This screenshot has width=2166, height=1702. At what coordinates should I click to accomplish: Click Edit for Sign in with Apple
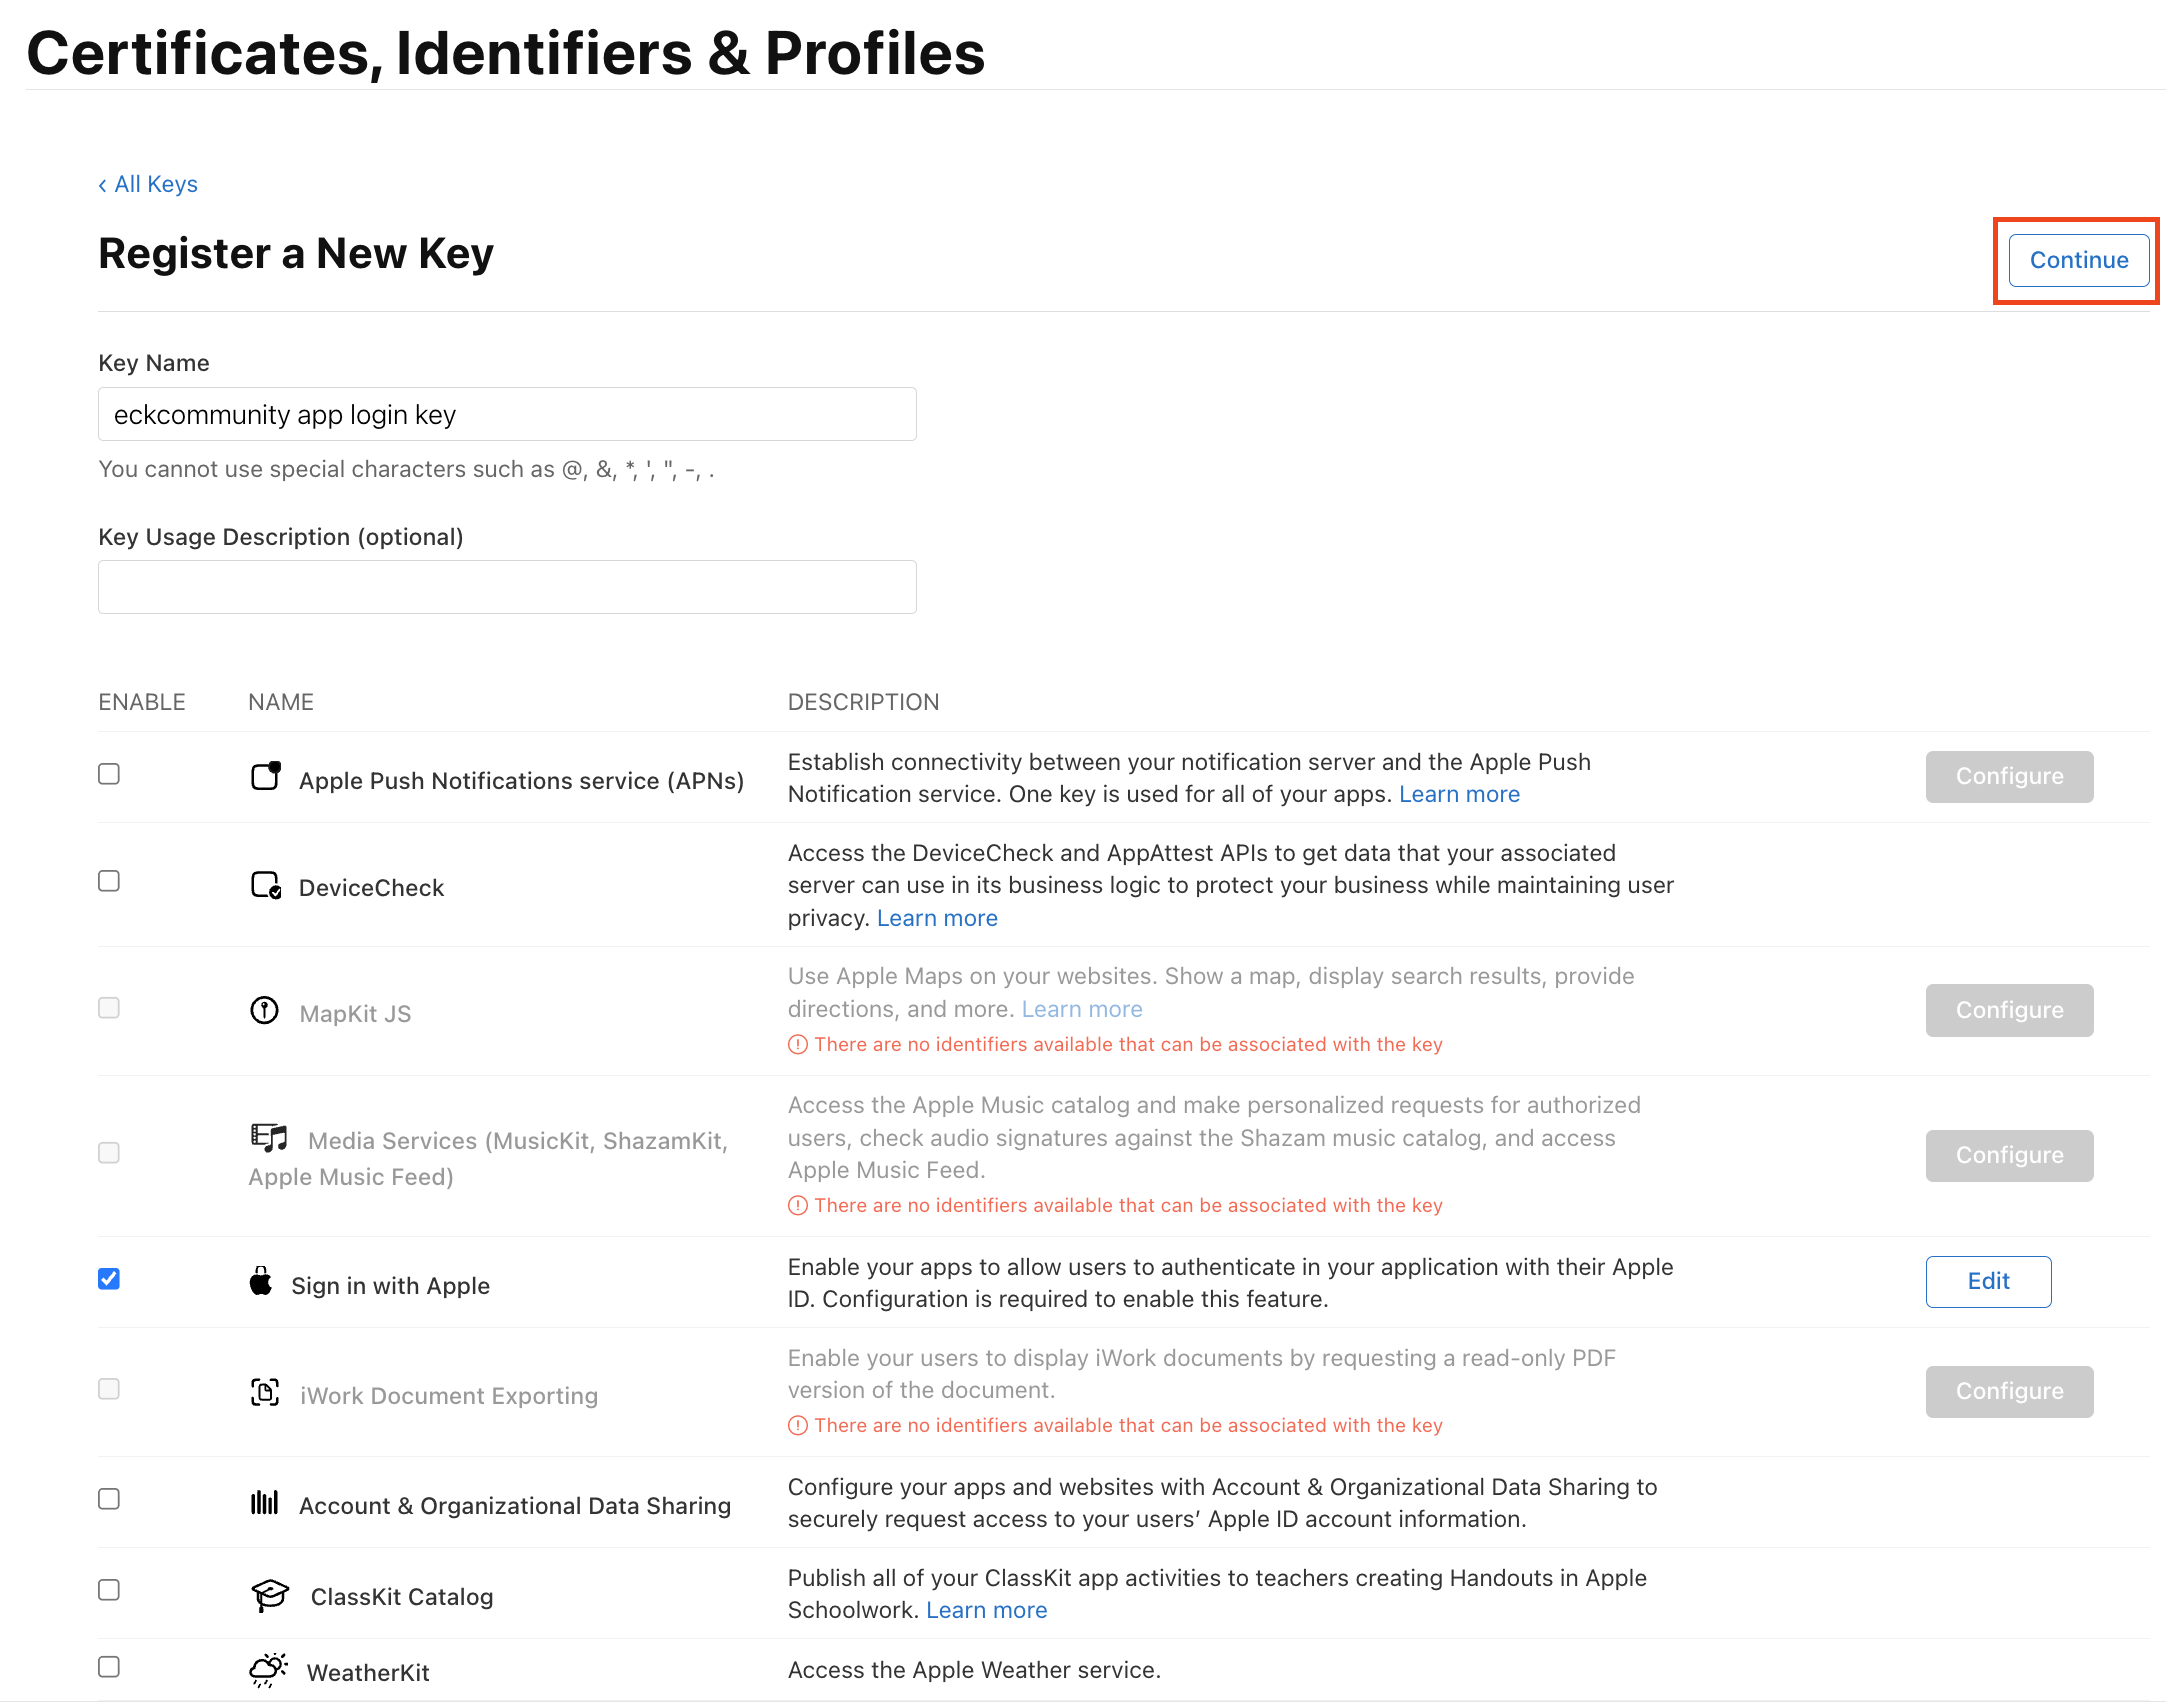click(1988, 1282)
